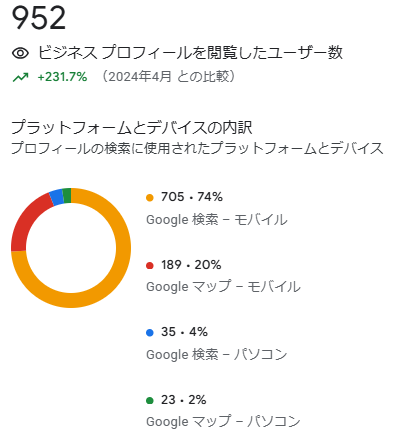Screen dimensions: 397x434
Task: Click the Google マップ – パソコン label
Action: tap(223, 421)
